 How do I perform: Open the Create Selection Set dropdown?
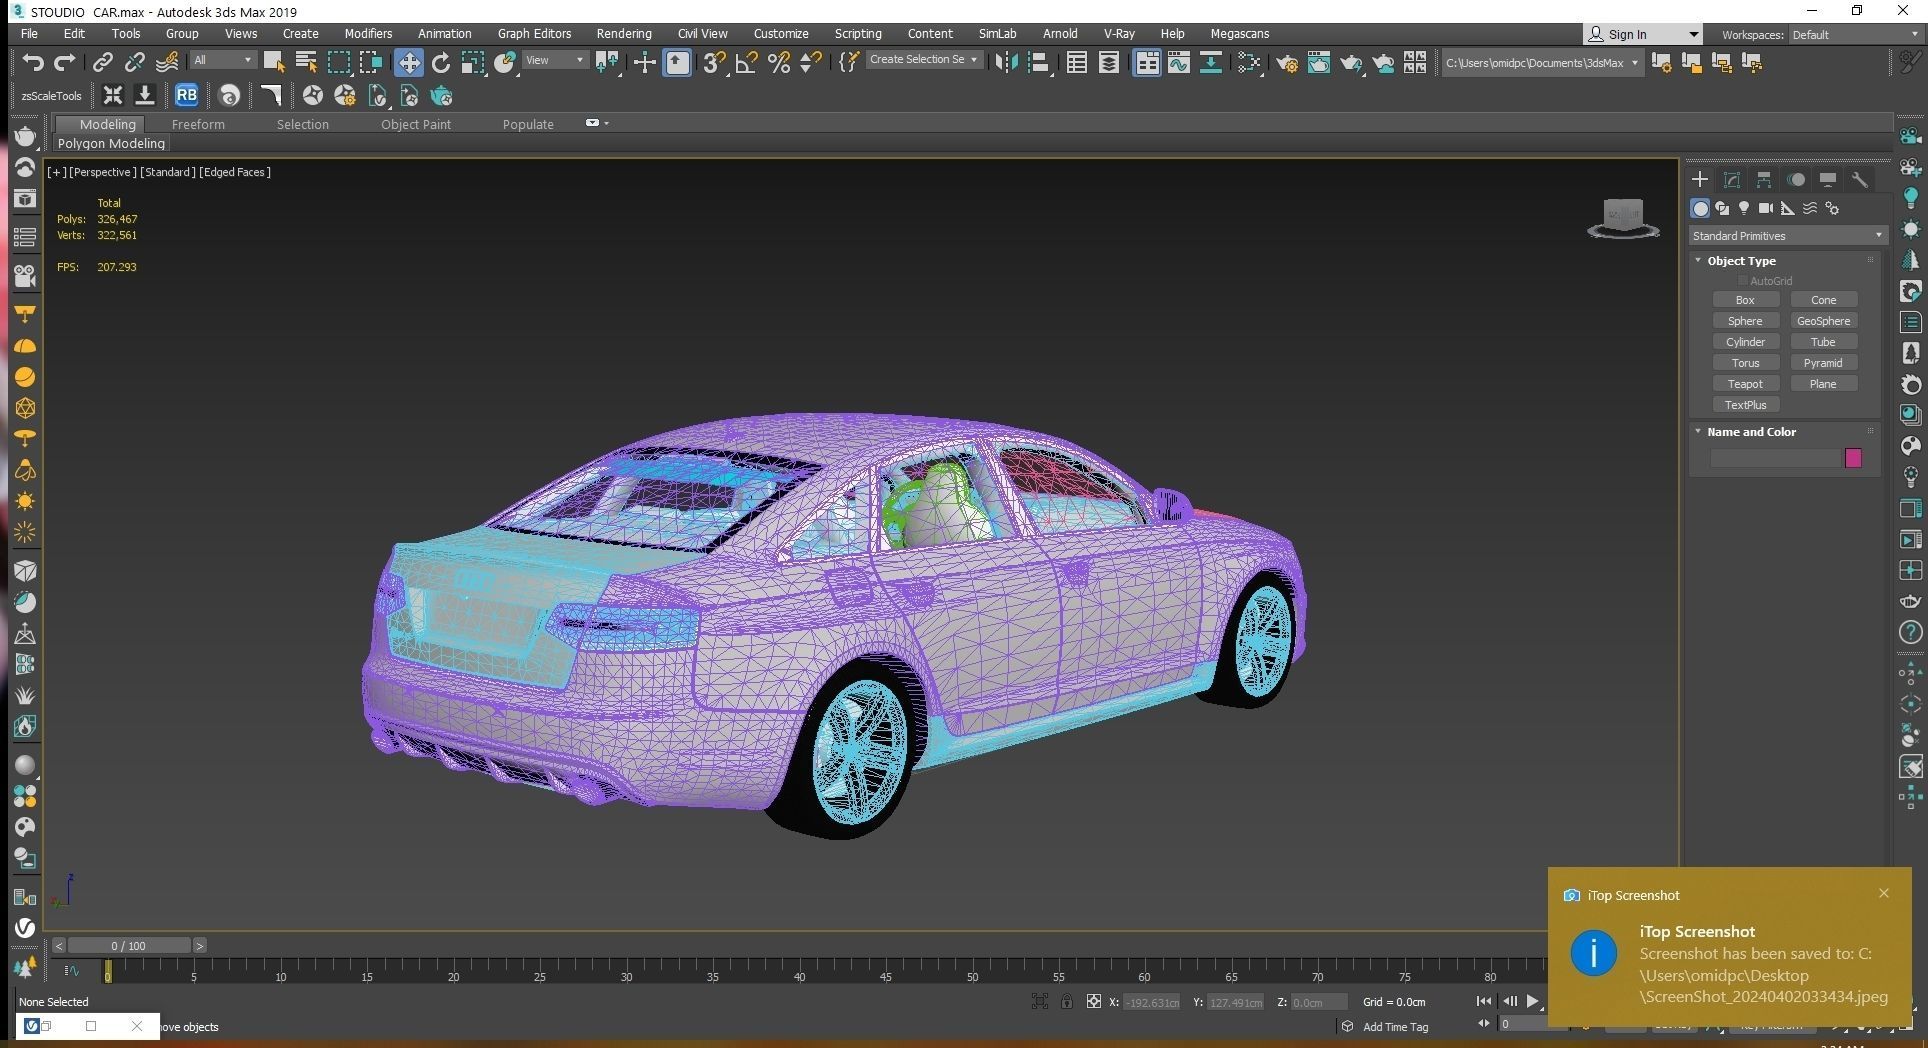tap(923, 60)
